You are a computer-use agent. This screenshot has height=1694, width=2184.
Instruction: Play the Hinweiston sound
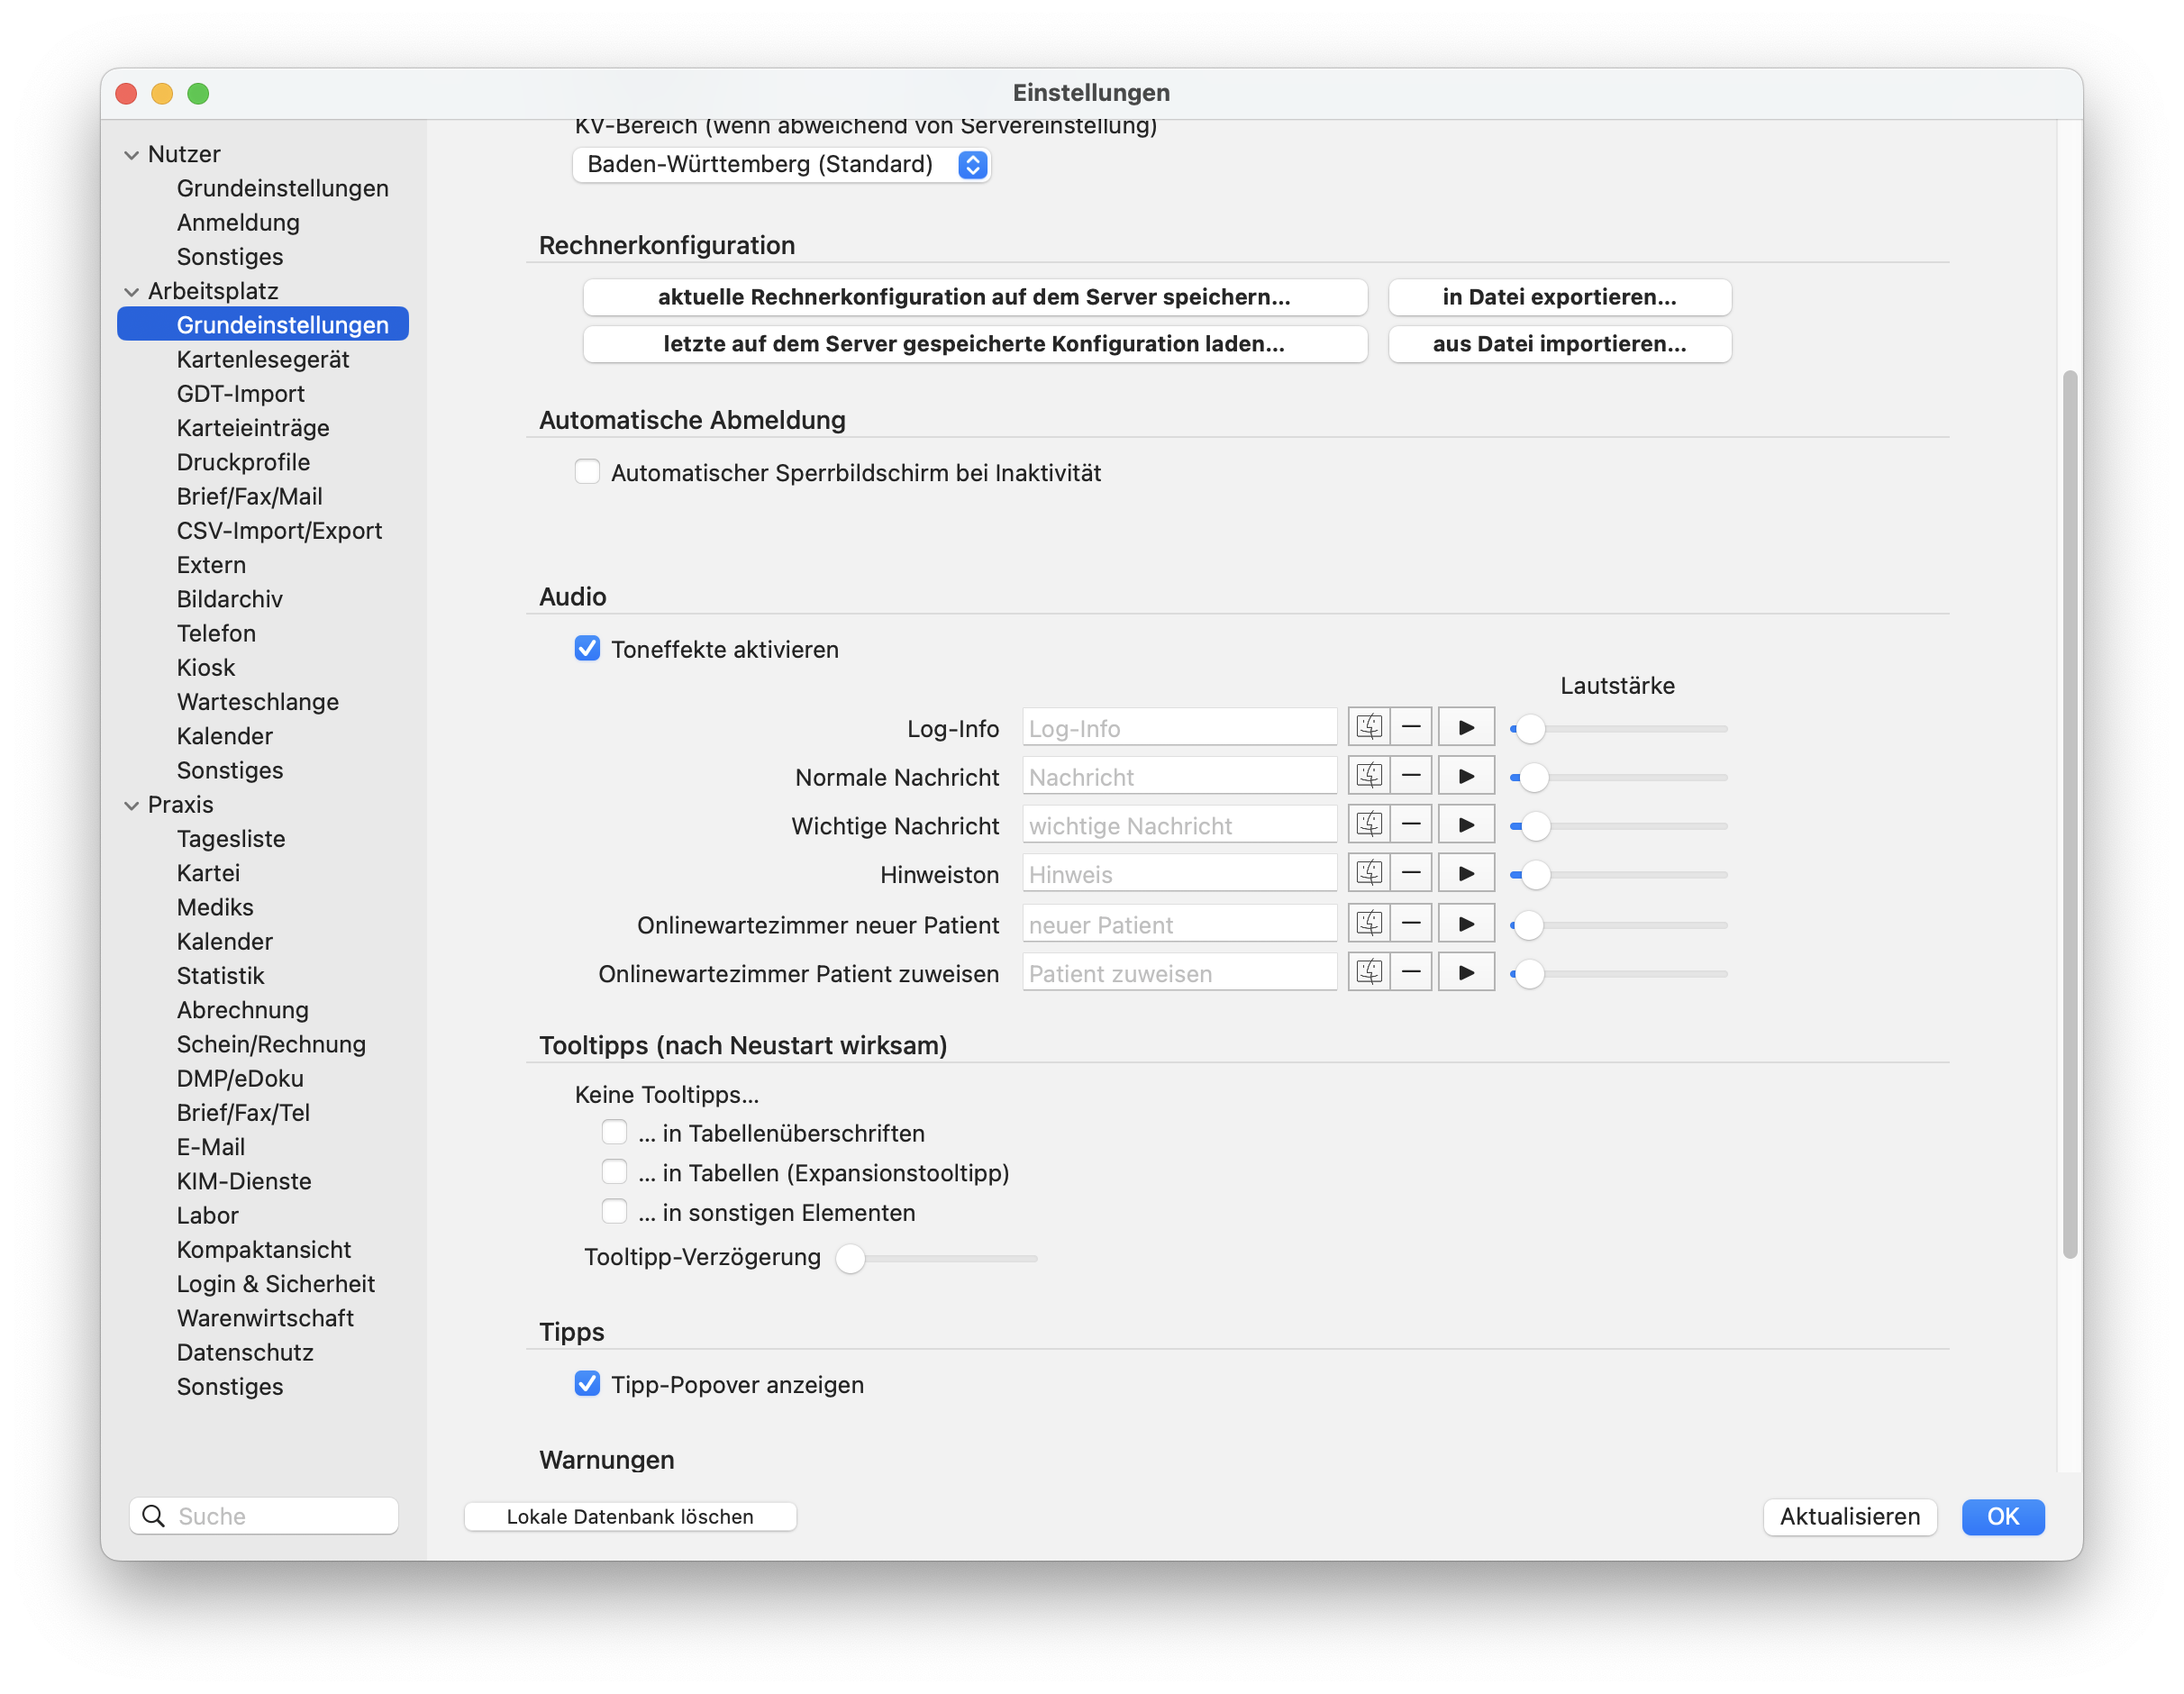tap(1466, 874)
